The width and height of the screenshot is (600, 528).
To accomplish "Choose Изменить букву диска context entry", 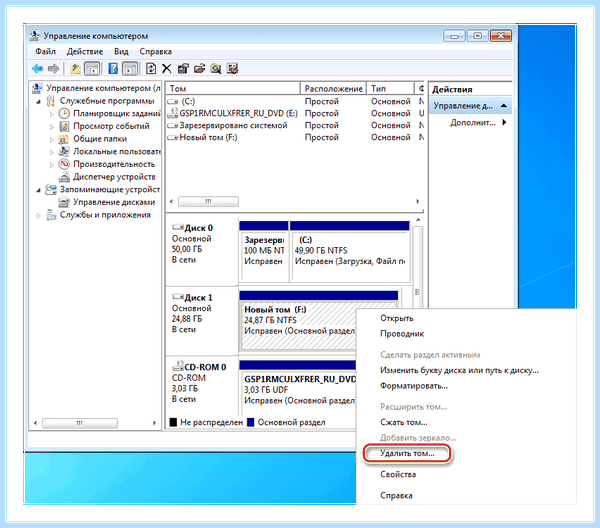I will [x=459, y=370].
